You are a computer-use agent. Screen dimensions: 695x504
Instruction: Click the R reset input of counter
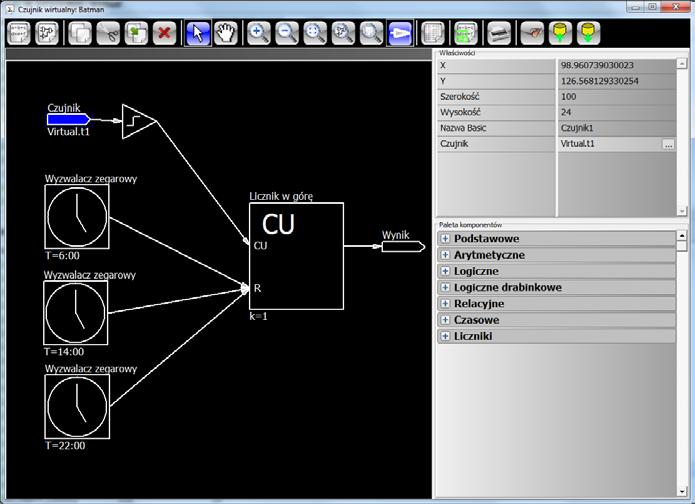coord(258,288)
